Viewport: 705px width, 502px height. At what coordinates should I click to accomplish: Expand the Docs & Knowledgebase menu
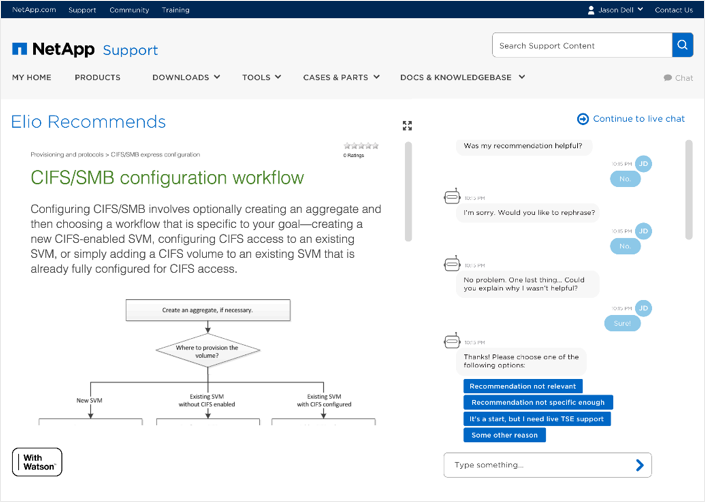(x=463, y=77)
